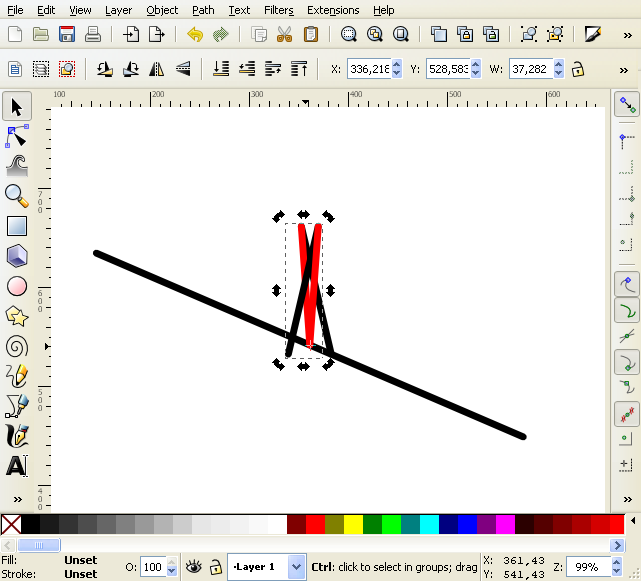Select the Selector arrow tool

point(17,107)
